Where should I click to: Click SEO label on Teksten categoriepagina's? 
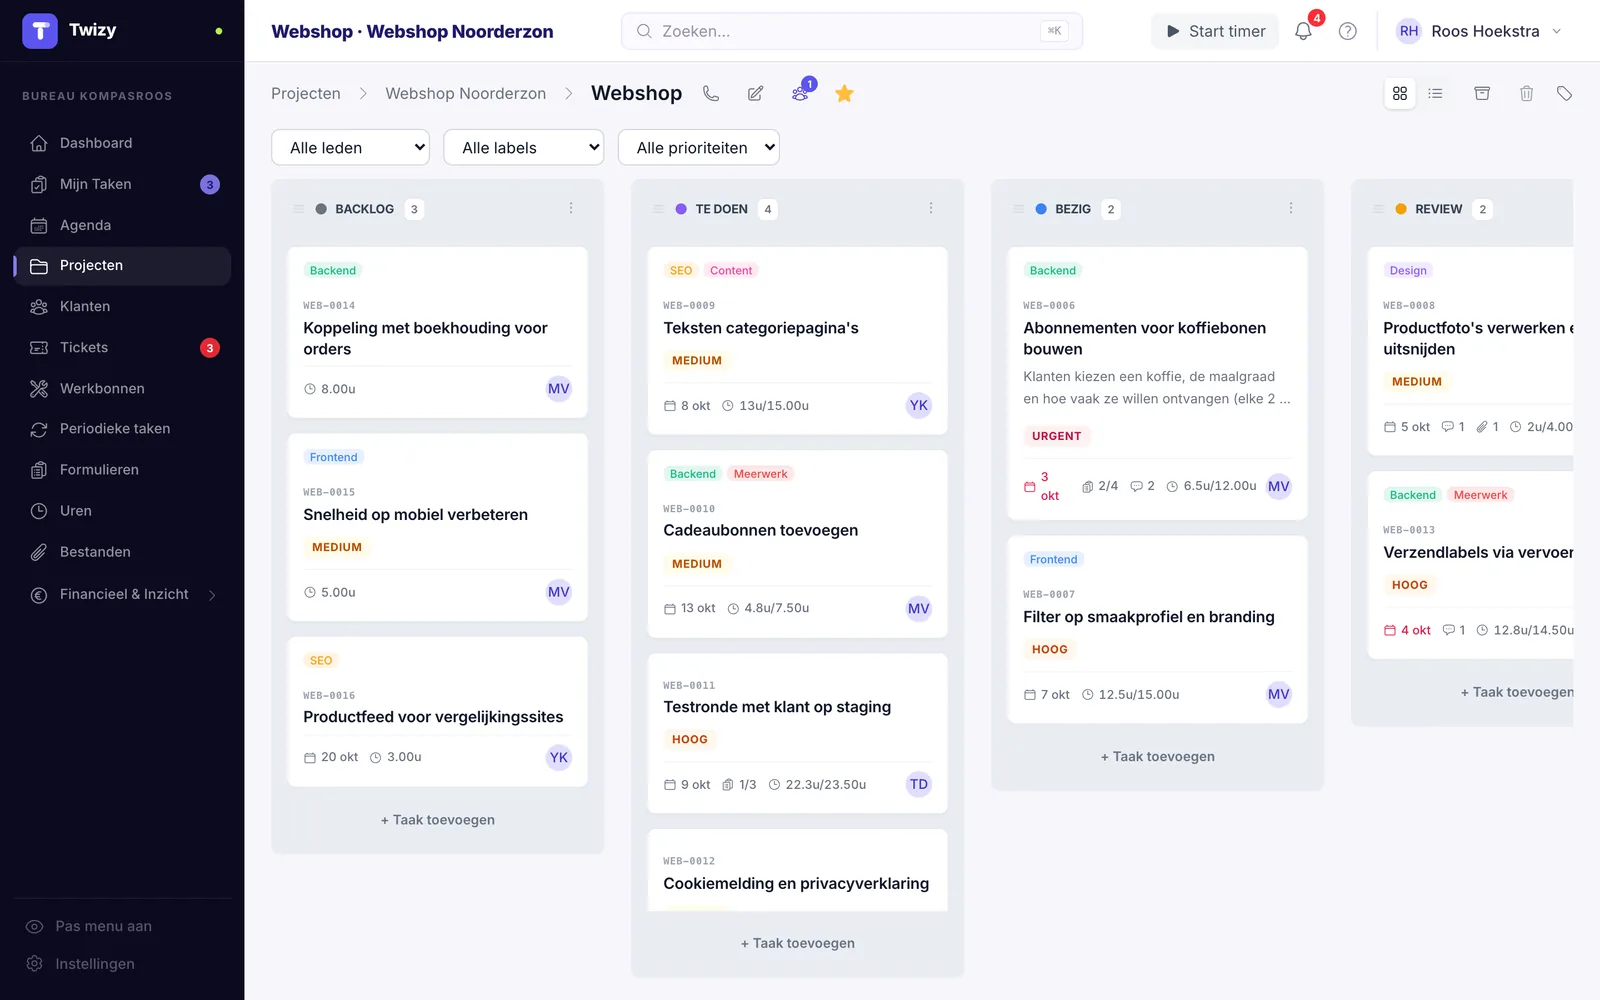pos(681,270)
